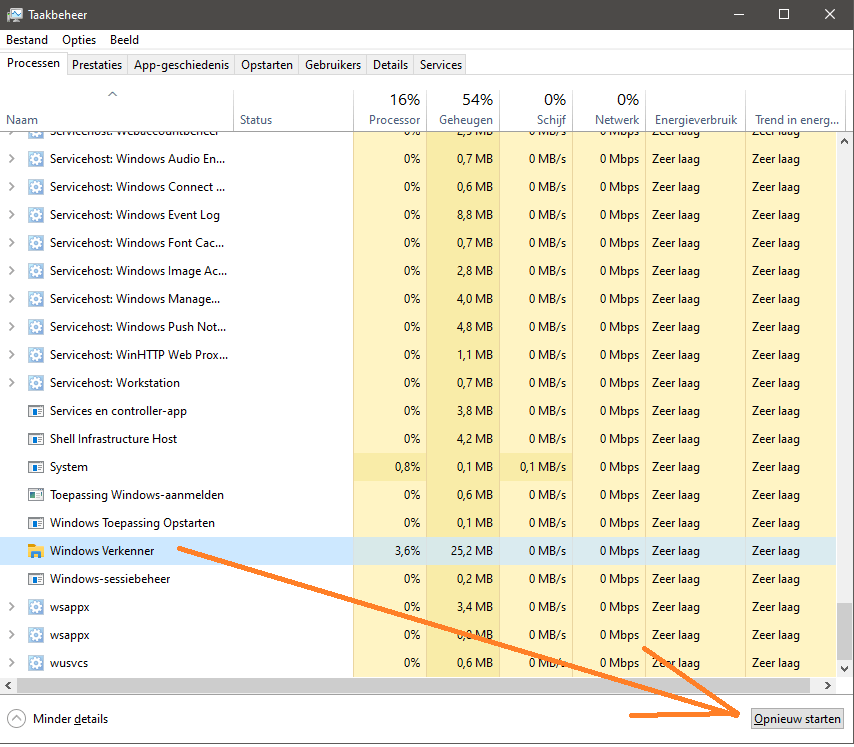Select the Windows-sessiebeheer process name

pos(110,579)
